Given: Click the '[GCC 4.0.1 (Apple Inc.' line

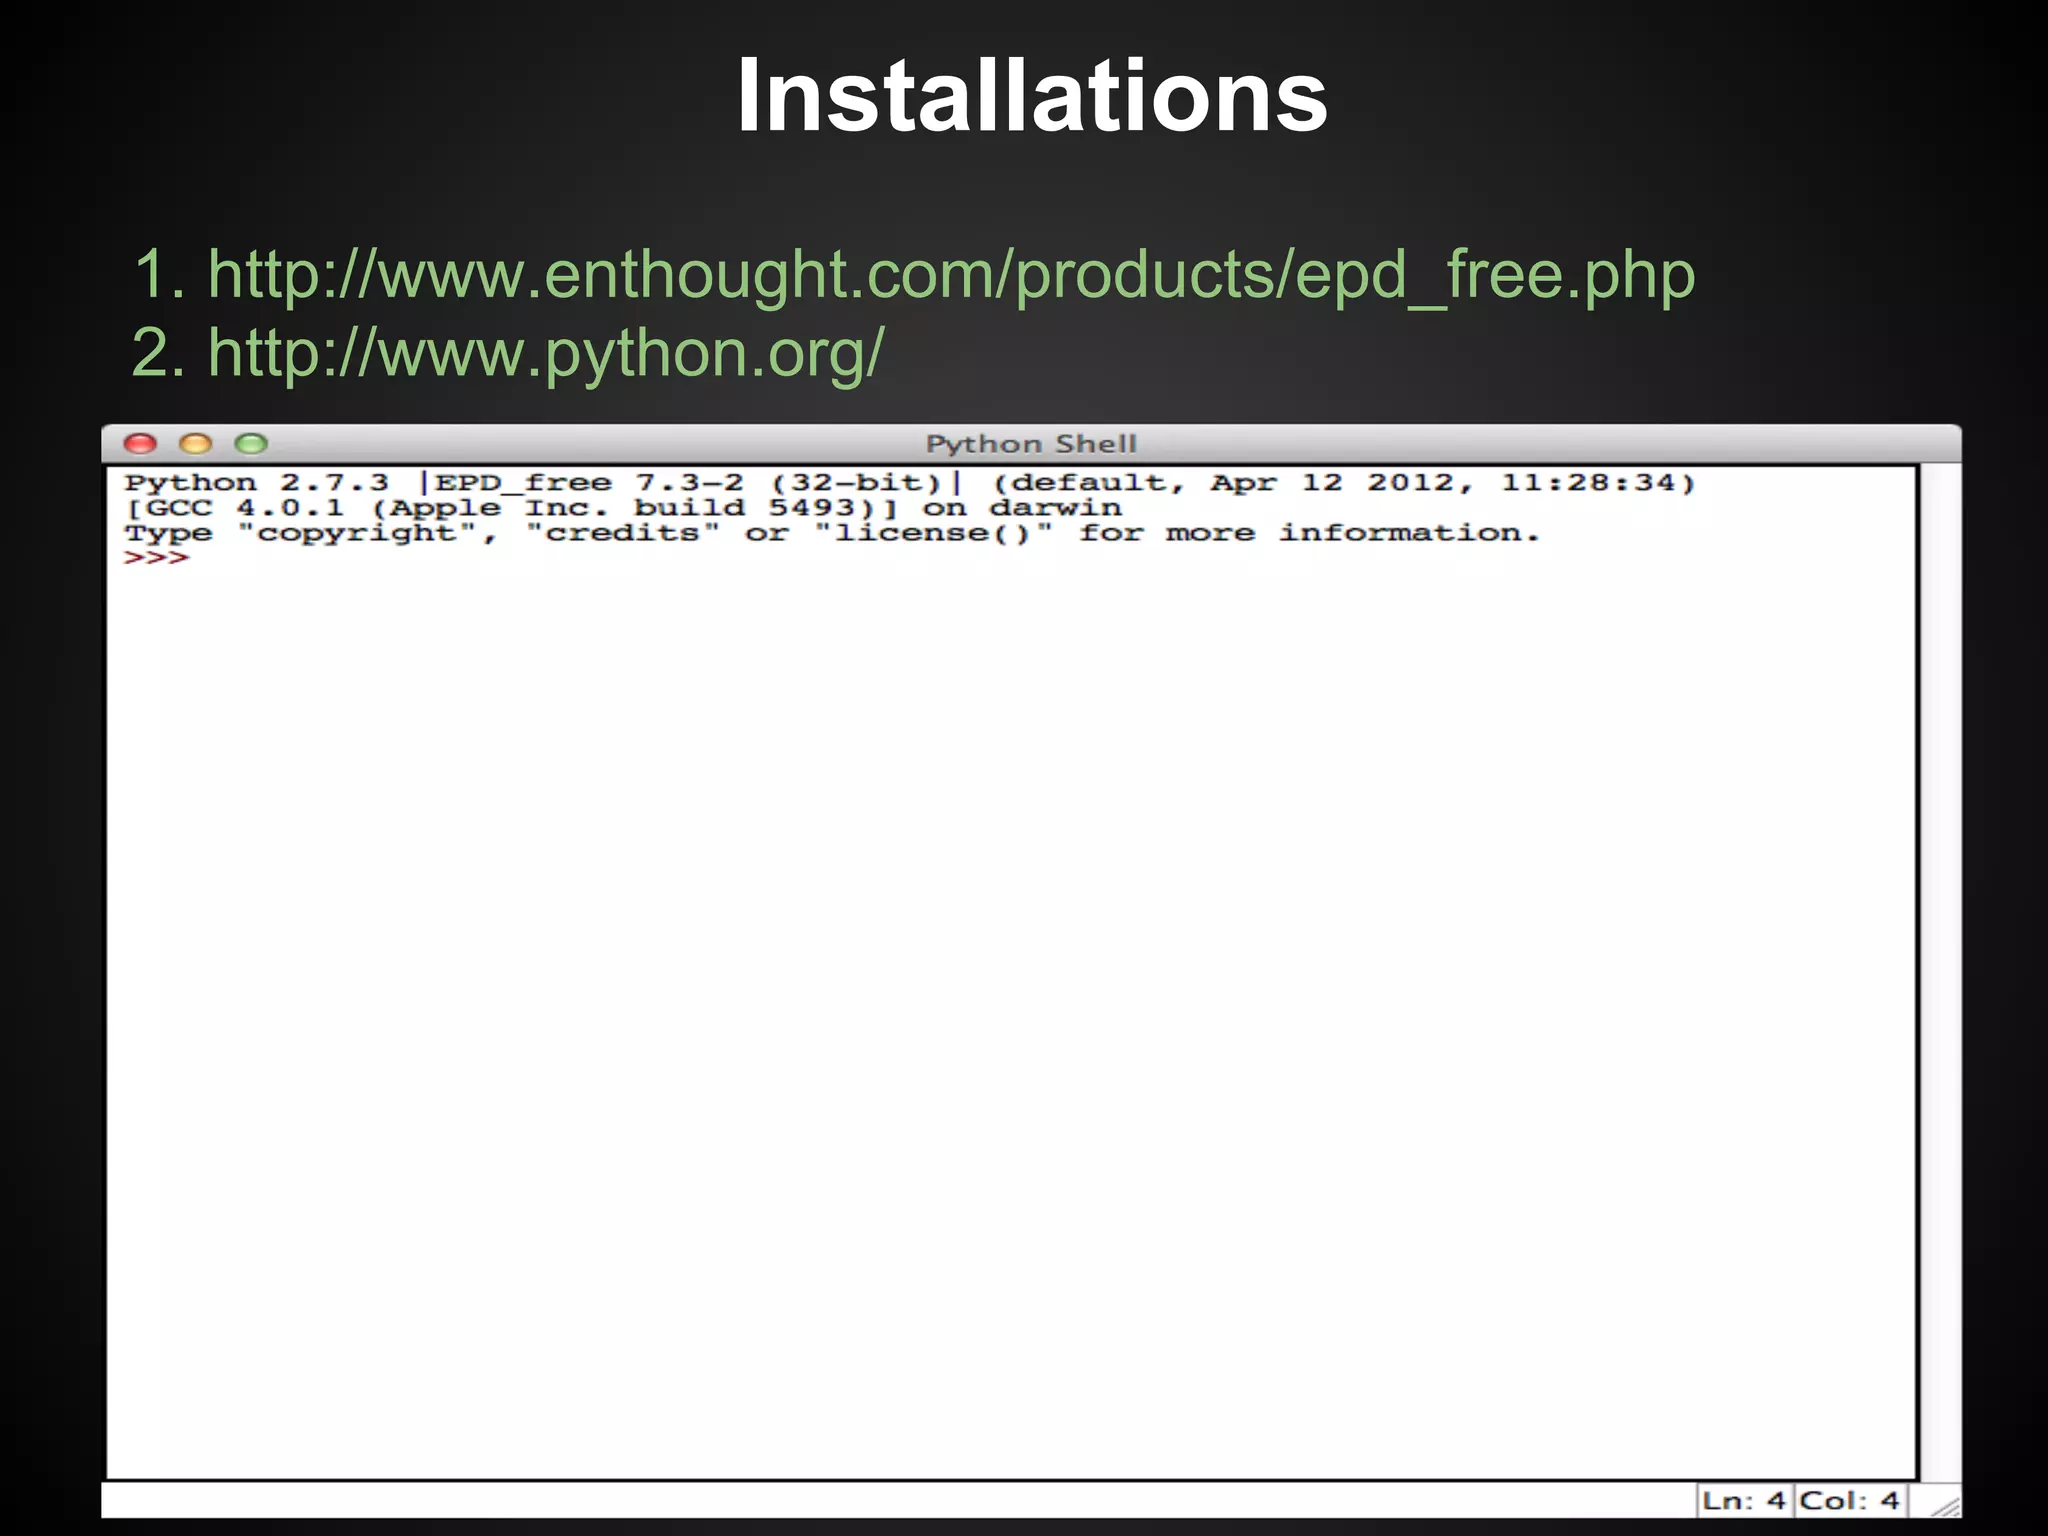Looking at the screenshot, I should [622, 508].
